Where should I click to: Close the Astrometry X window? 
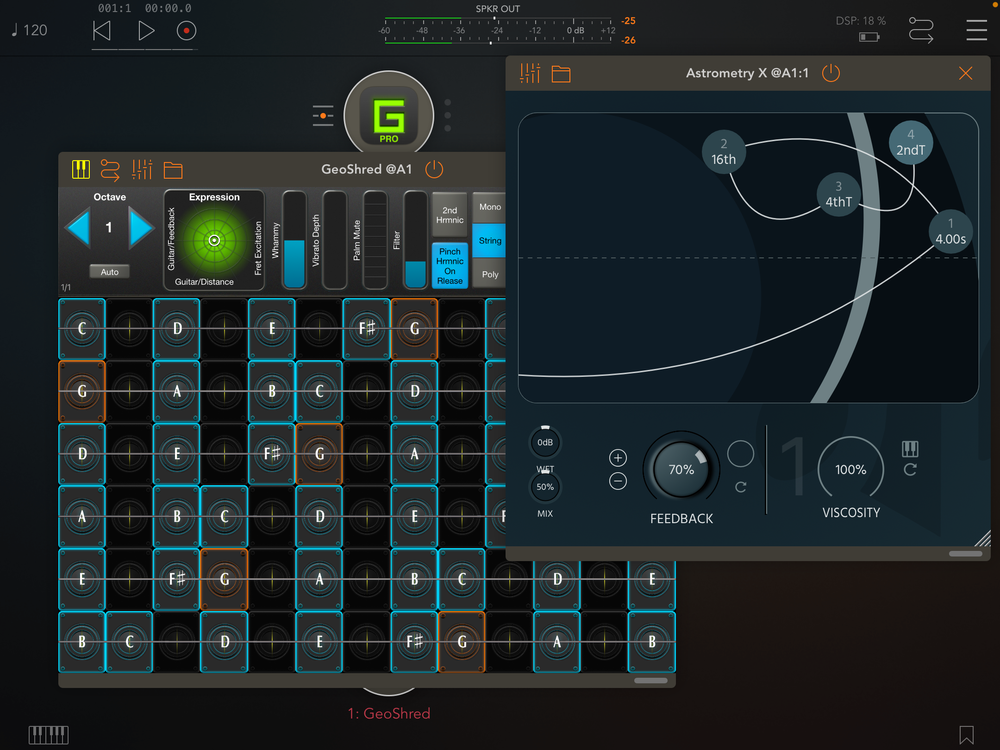[966, 73]
